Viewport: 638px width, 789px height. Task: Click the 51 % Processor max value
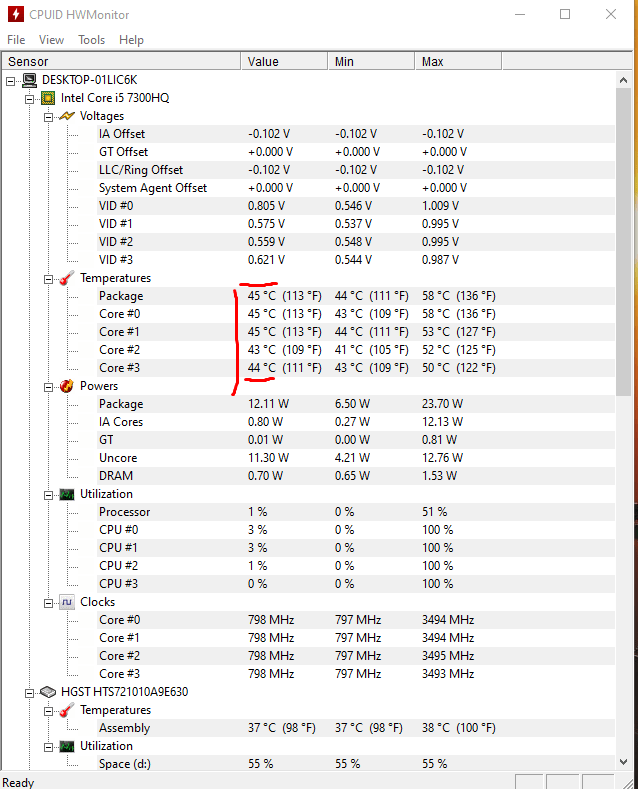click(x=434, y=512)
